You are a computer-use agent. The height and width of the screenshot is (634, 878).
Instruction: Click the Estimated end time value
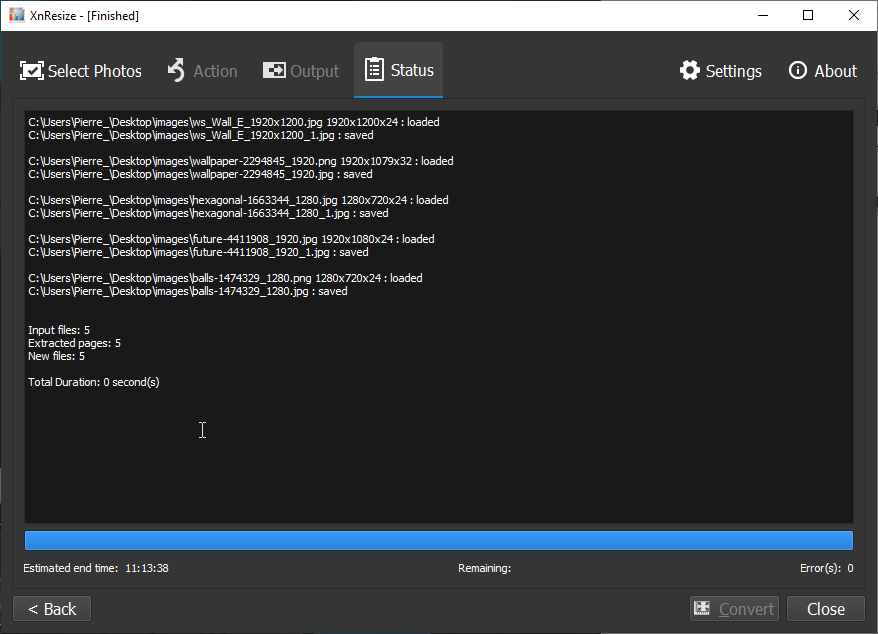click(x=146, y=568)
